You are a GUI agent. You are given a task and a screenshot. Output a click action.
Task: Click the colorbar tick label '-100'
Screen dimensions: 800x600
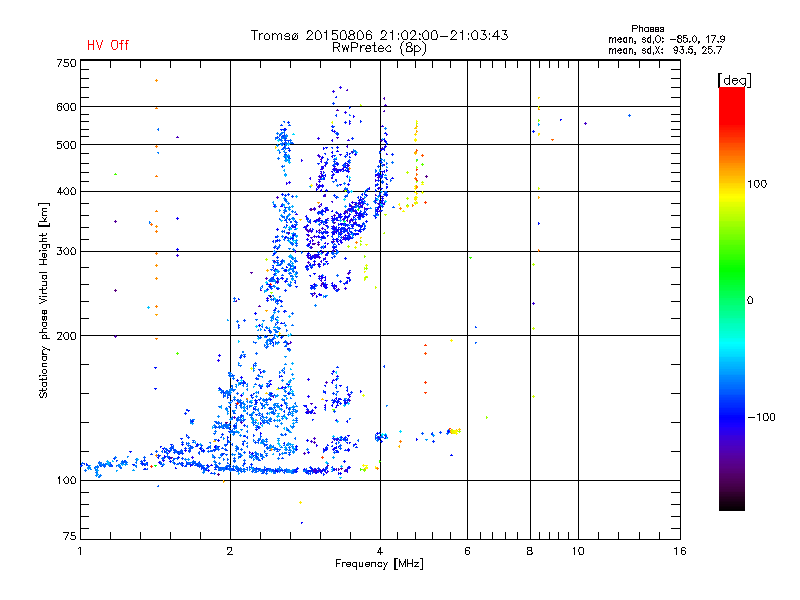coord(761,417)
